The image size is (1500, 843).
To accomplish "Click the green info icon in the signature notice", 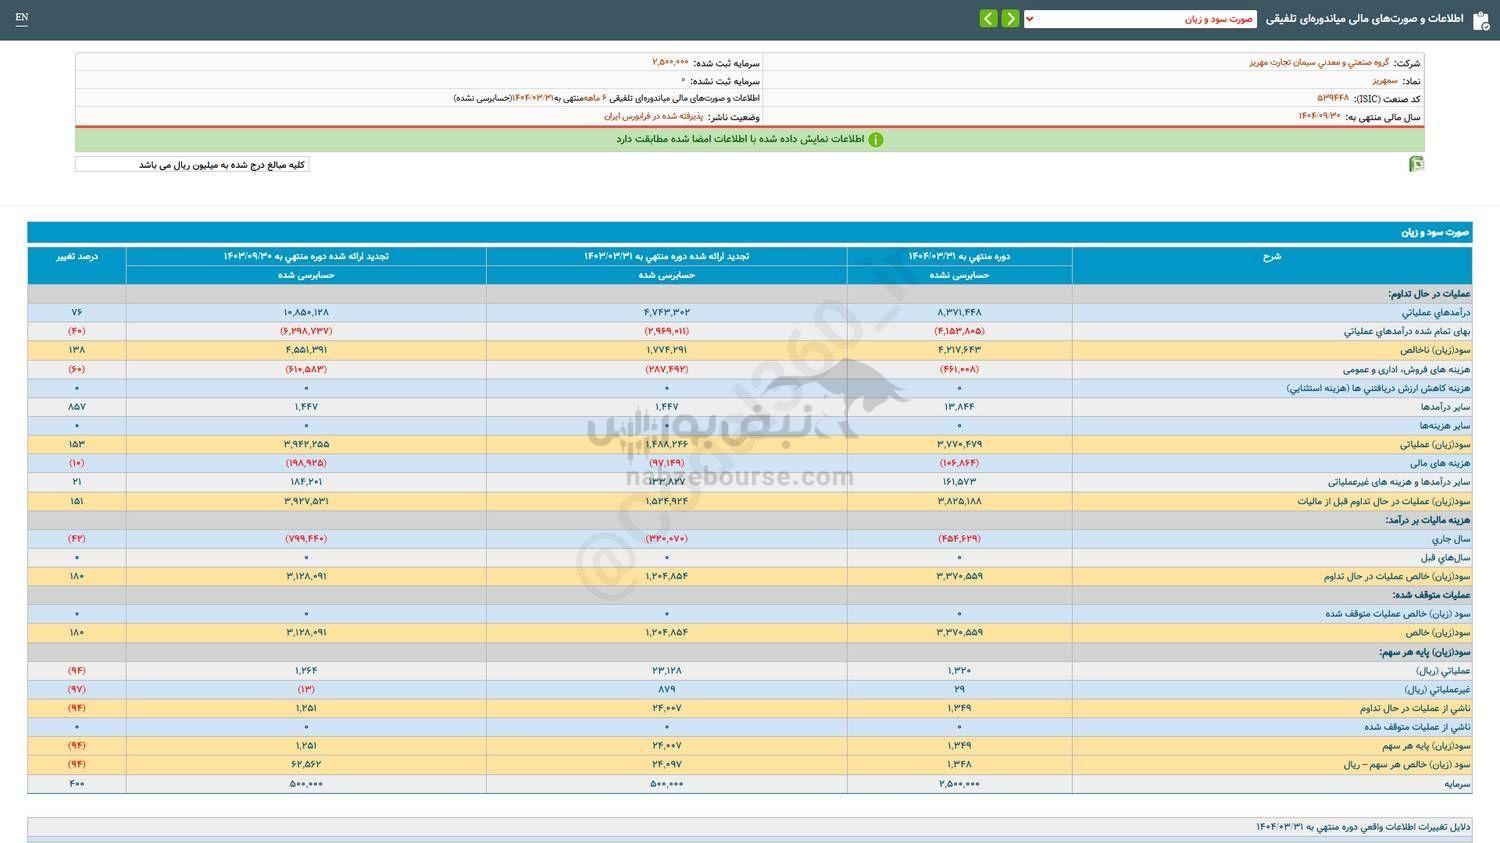I will (x=876, y=139).
